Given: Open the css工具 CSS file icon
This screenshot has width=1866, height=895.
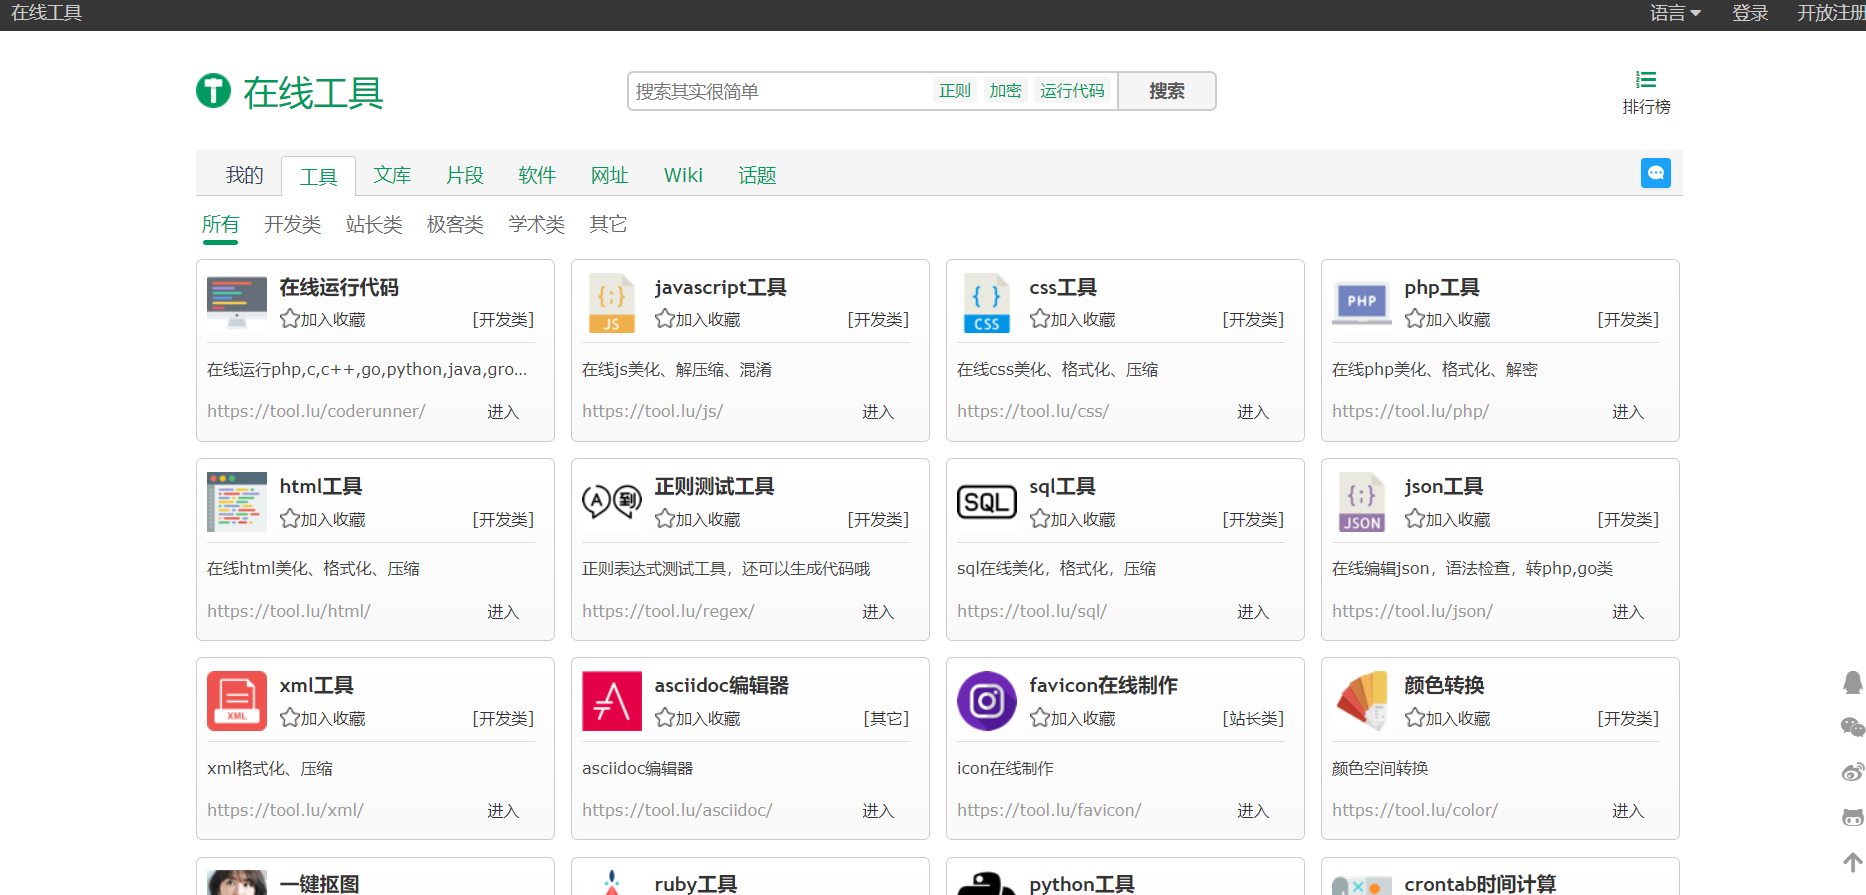Looking at the screenshot, I should point(986,303).
